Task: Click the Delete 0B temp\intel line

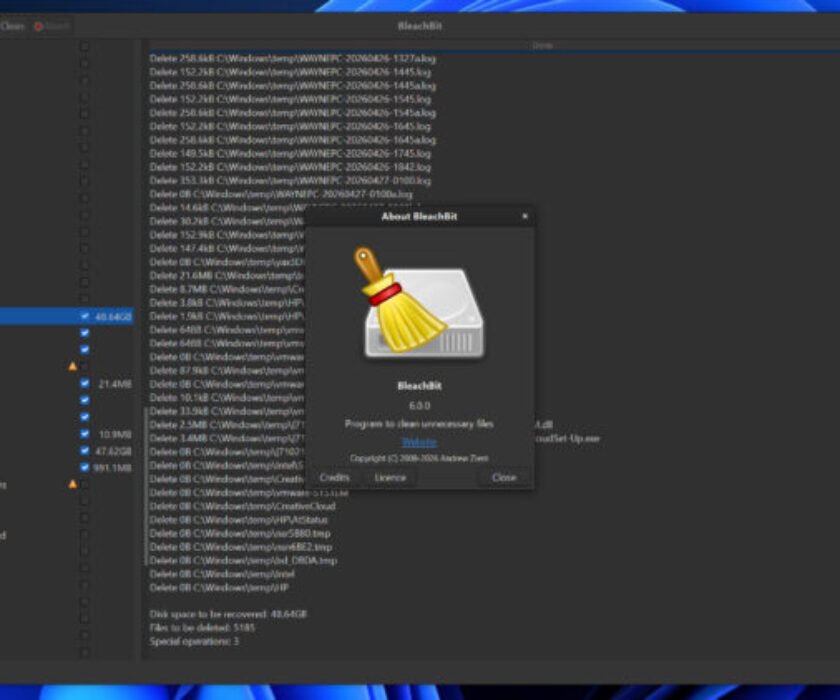Action: pyautogui.click(x=222, y=574)
